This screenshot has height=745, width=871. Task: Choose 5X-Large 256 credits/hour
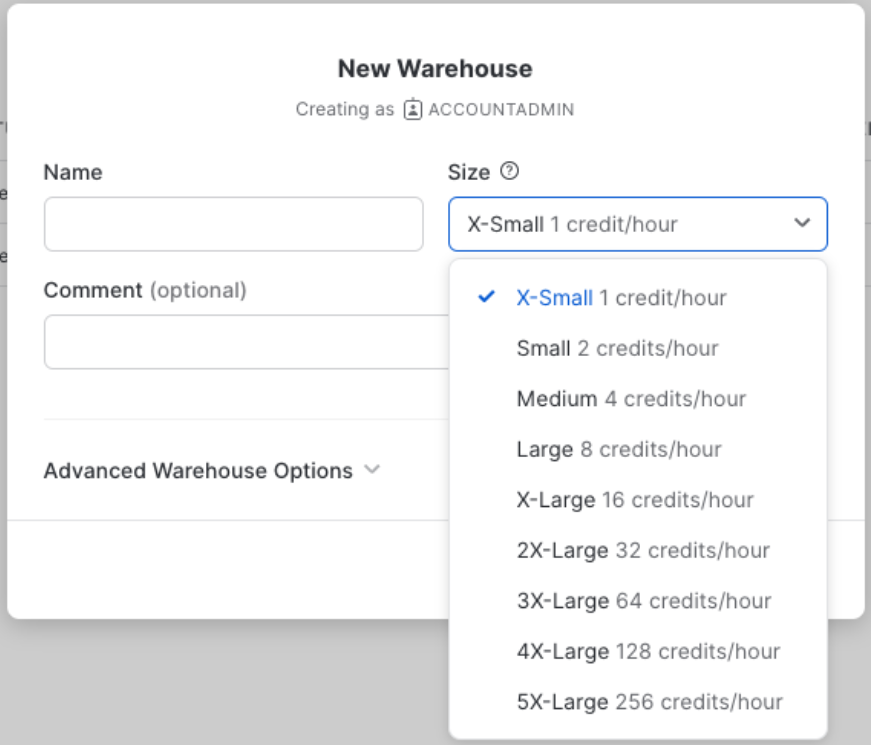pyautogui.click(x=649, y=702)
